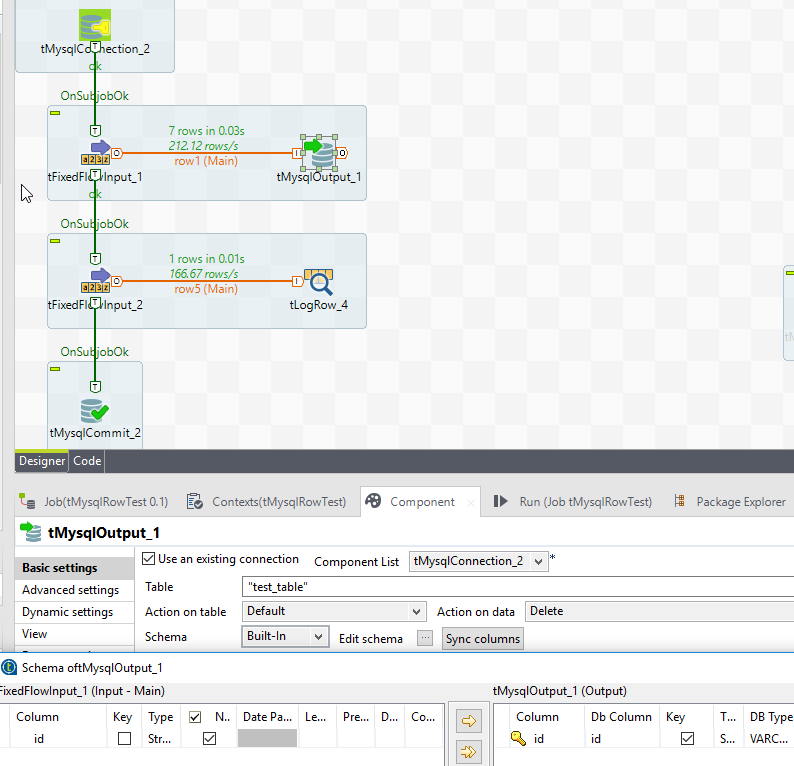
Task: Collapse the partially visible subjob box on the right
Action: pyautogui.click(x=790, y=273)
